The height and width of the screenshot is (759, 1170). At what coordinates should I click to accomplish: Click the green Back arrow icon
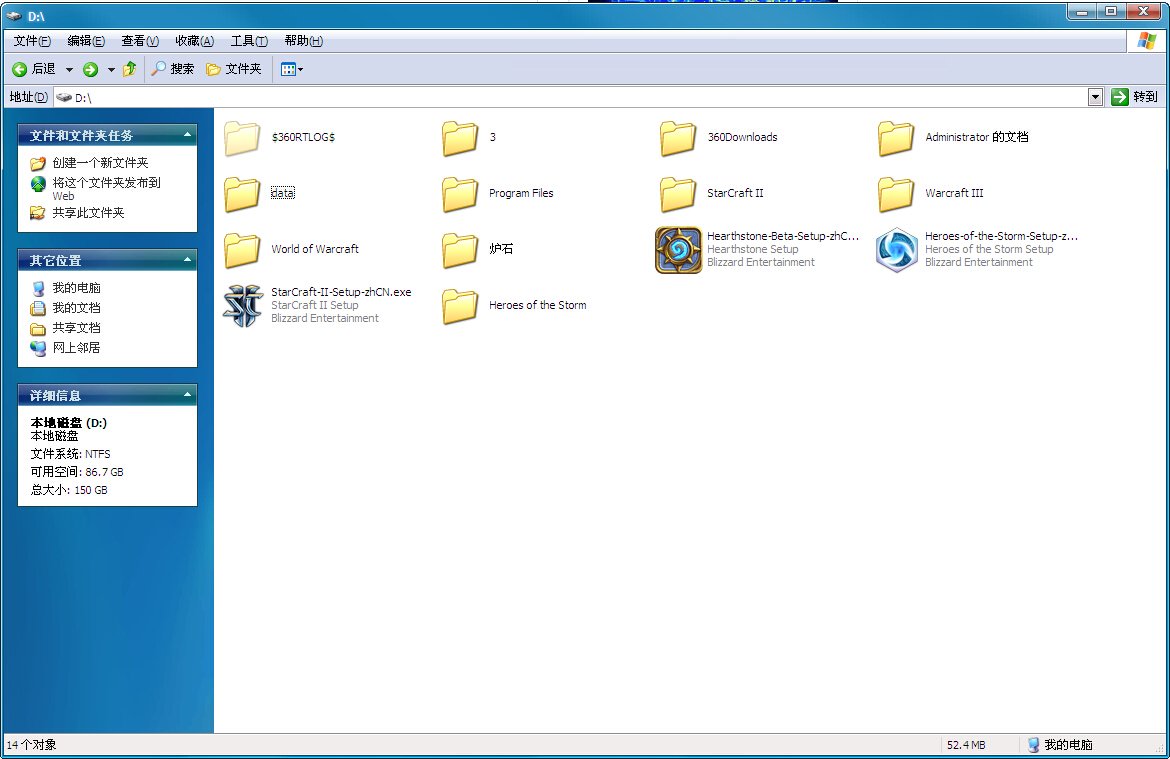(x=19, y=69)
